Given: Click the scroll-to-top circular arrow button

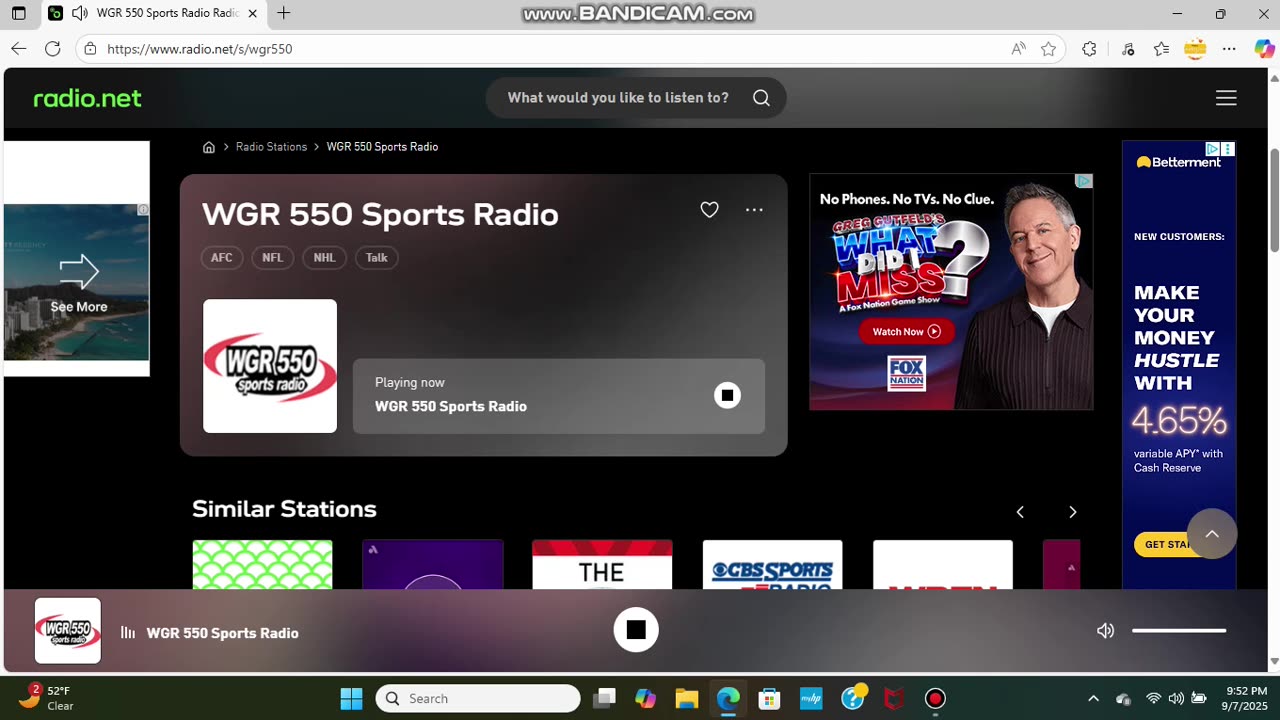Looking at the screenshot, I should (x=1212, y=534).
